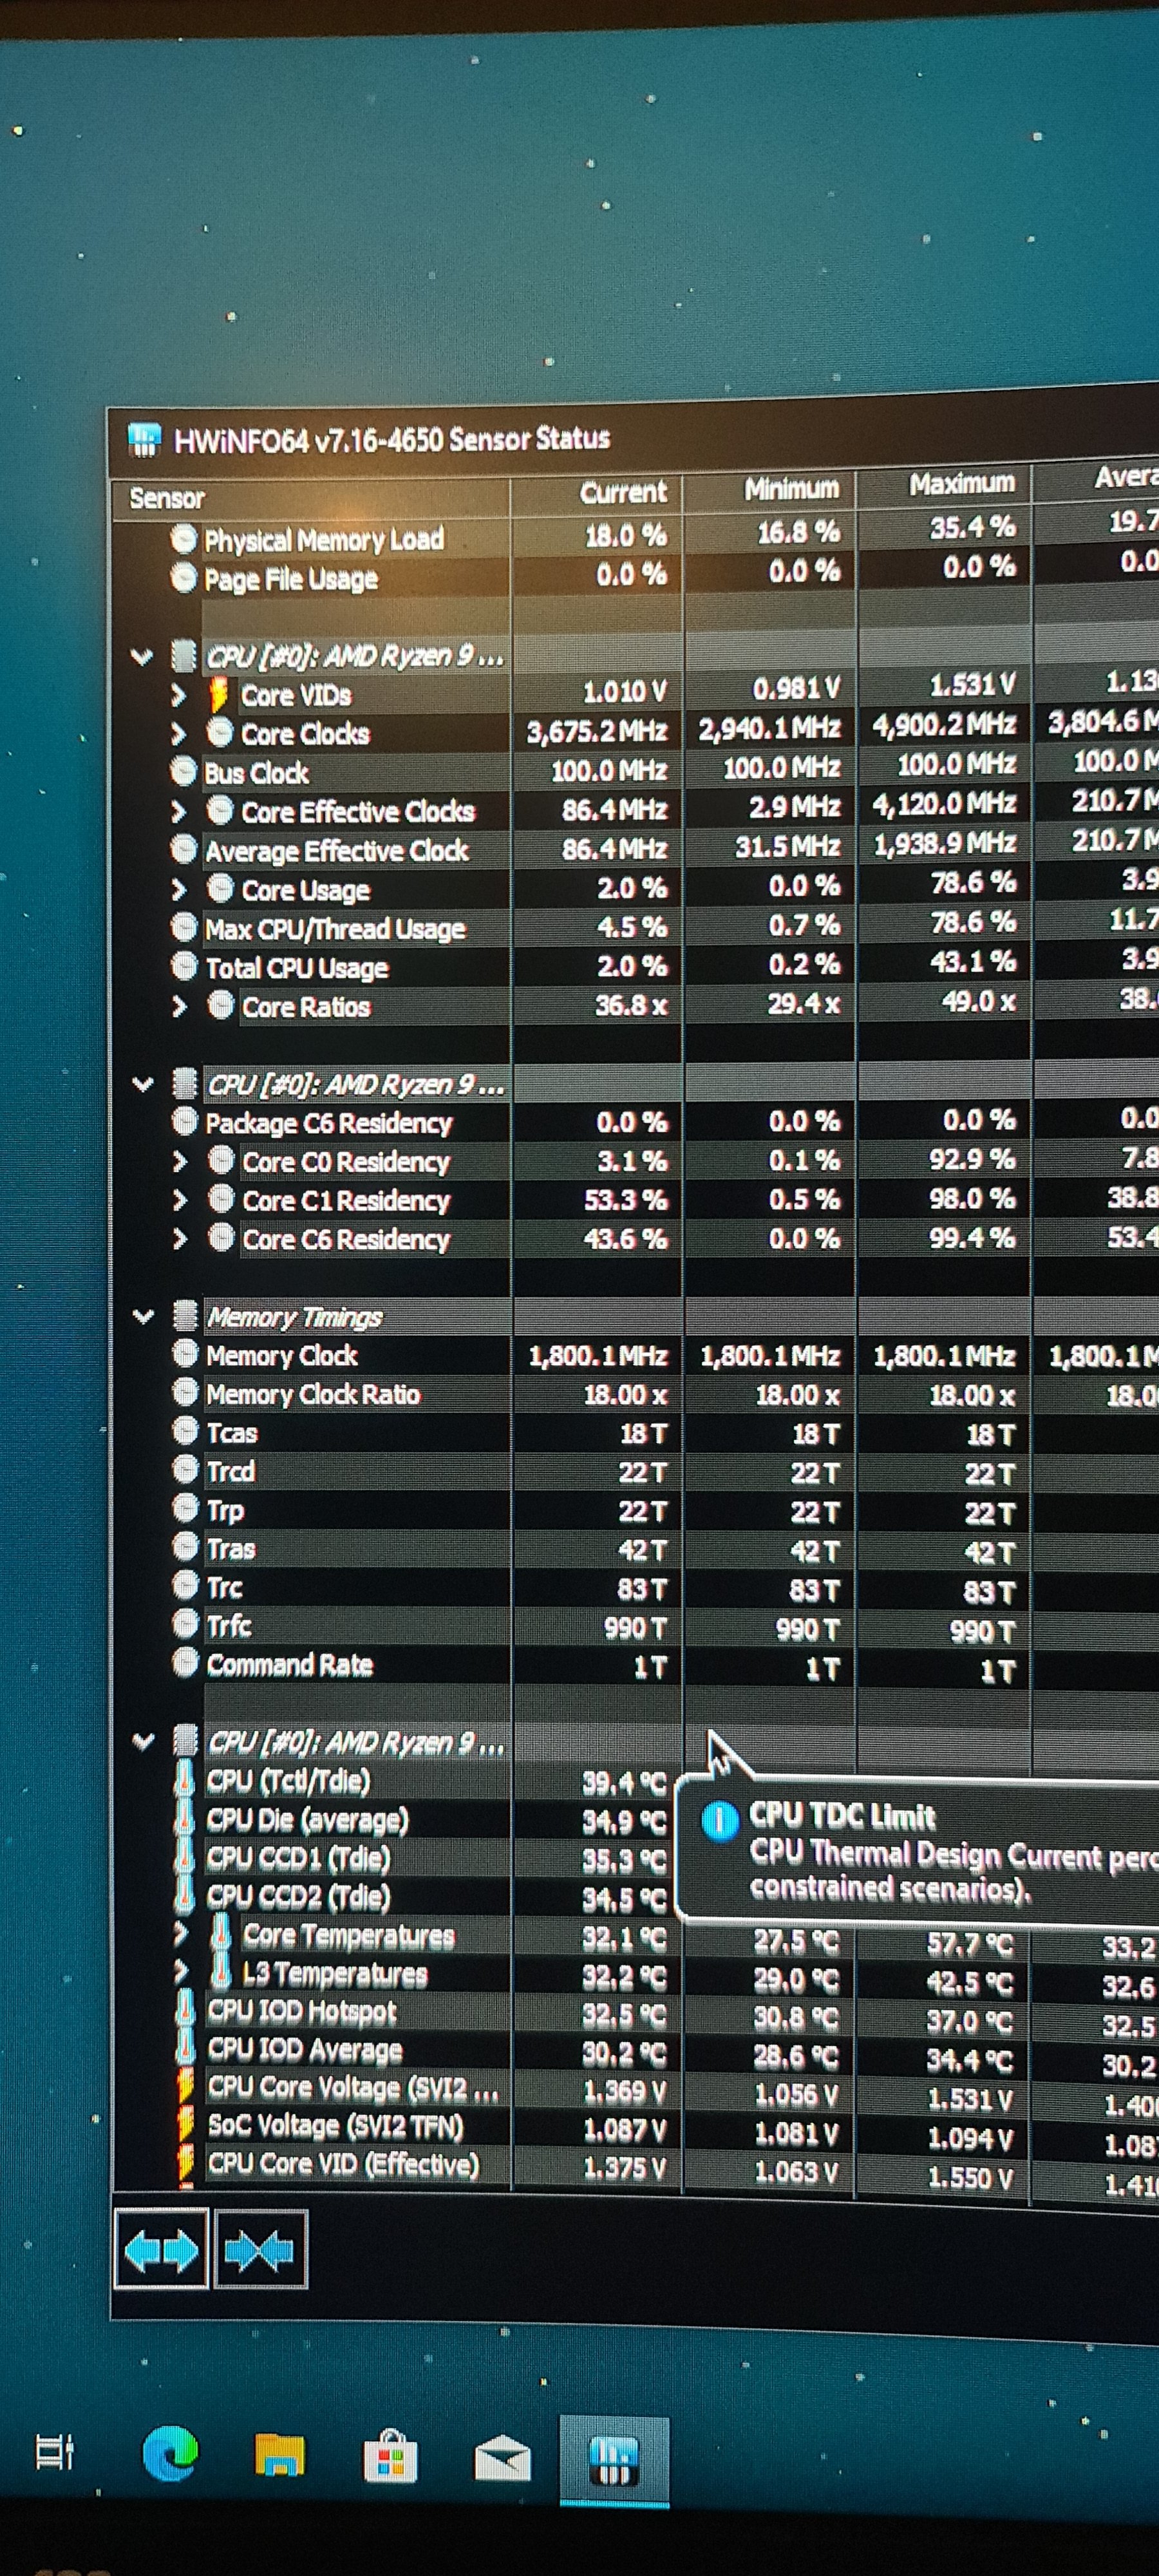Select the Memory Clock Ratio row
Screen dimensions: 1159x2576
coord(313,1394)
